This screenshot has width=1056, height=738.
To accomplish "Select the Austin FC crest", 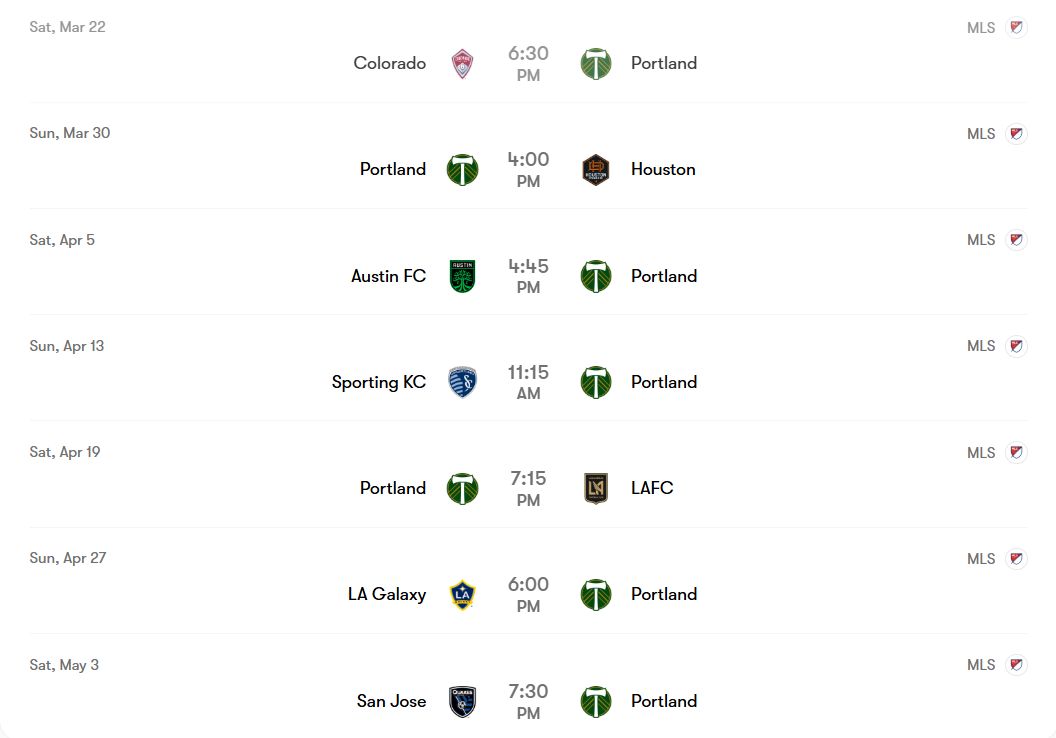I will click(x=462, y=276).
